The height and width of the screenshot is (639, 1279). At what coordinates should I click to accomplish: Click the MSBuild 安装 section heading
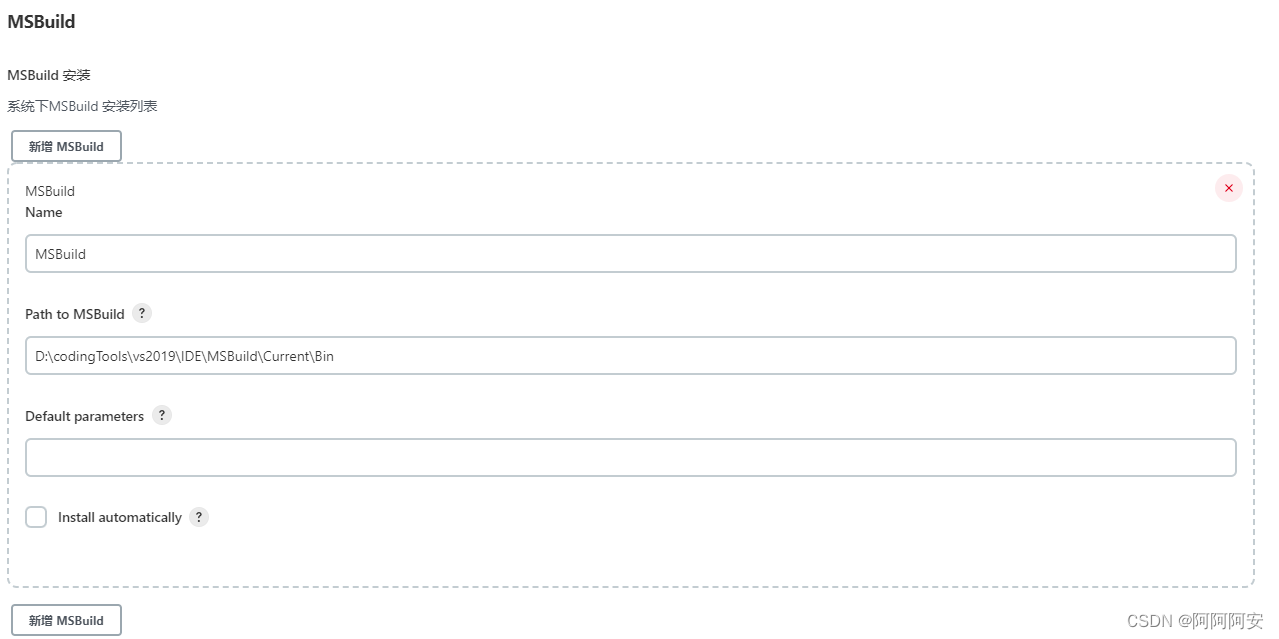point(48,74)
